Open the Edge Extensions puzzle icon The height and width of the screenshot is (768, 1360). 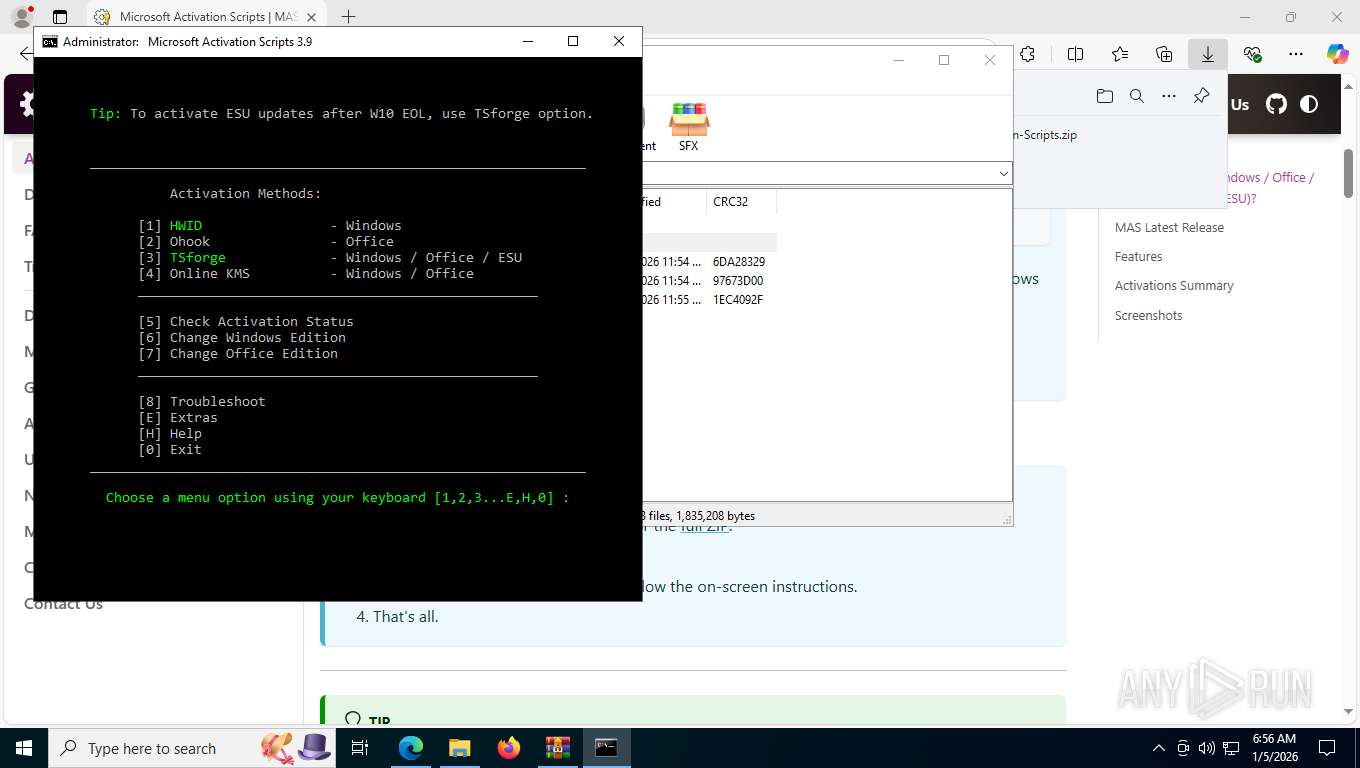(1027, 54)
